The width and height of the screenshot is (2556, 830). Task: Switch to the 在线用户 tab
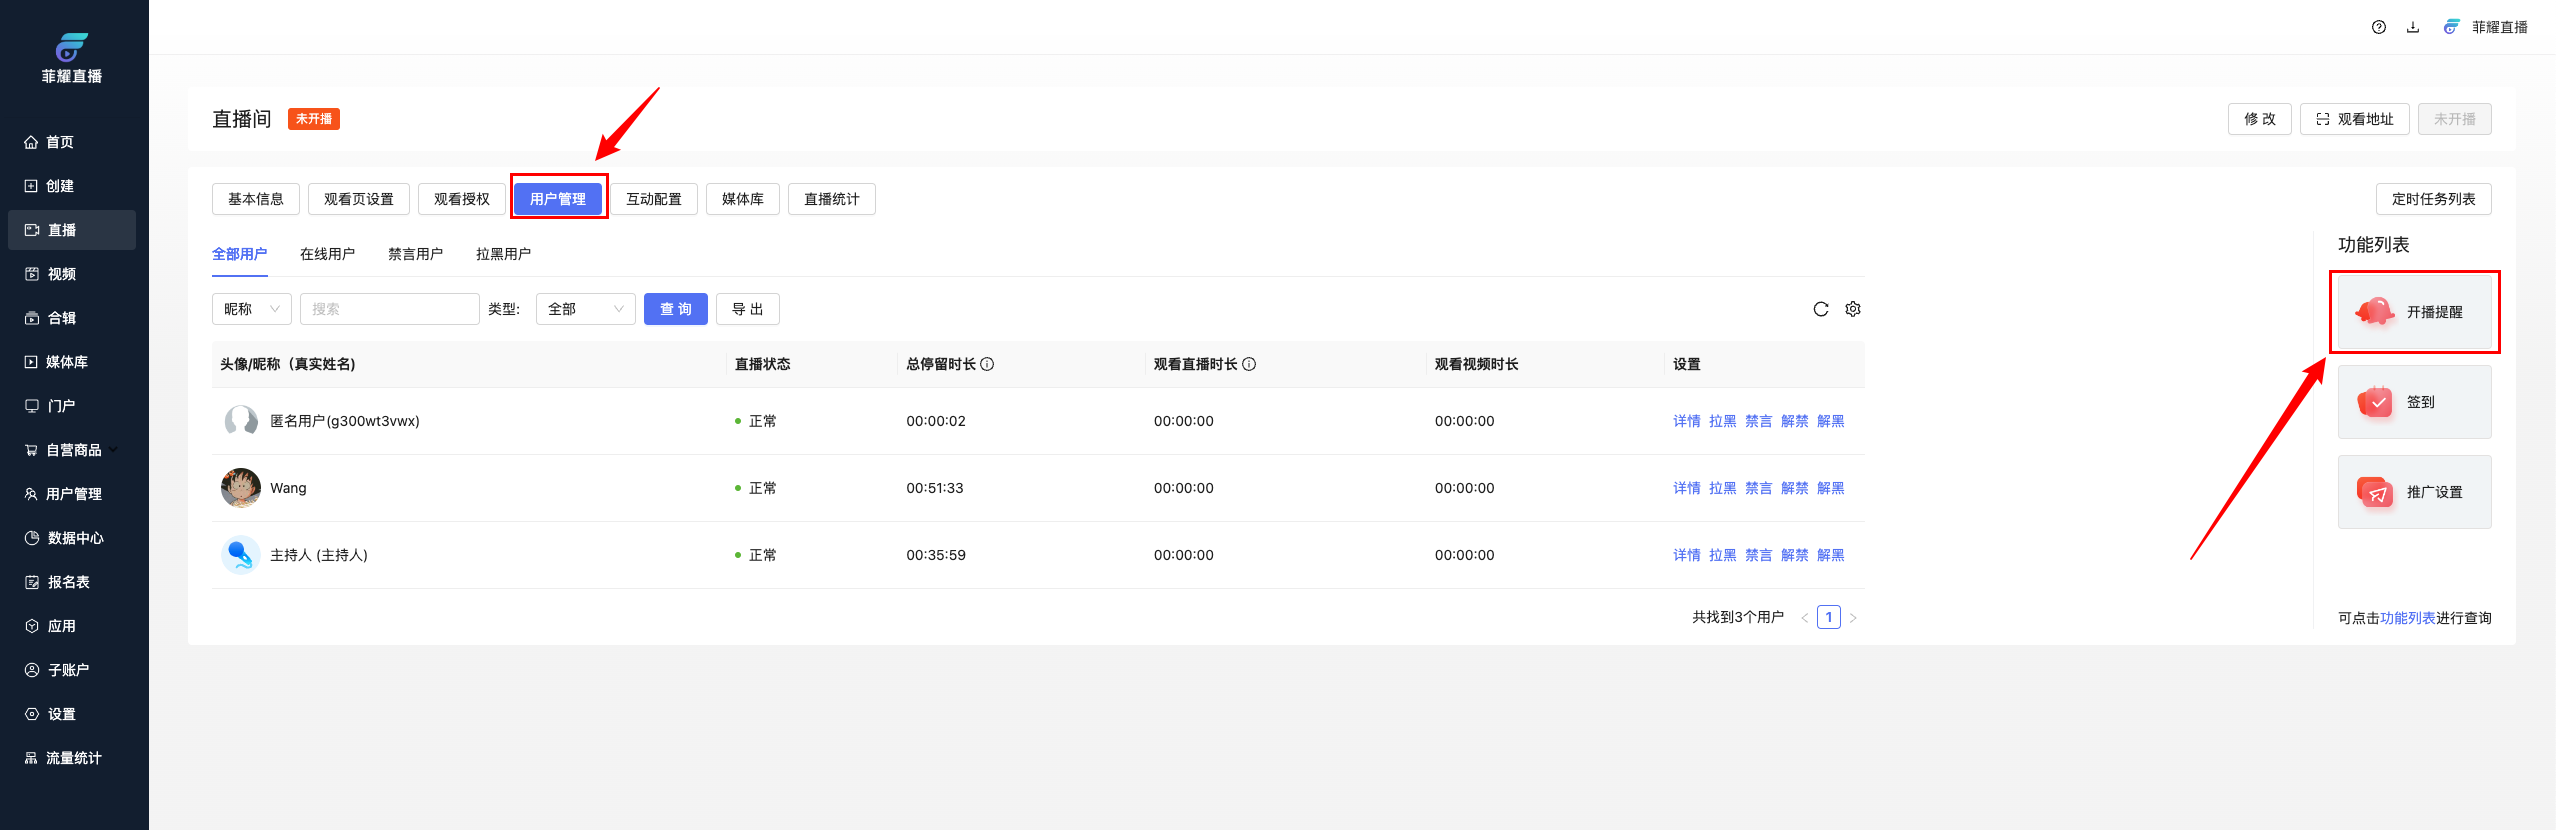[x=327, y=254]
